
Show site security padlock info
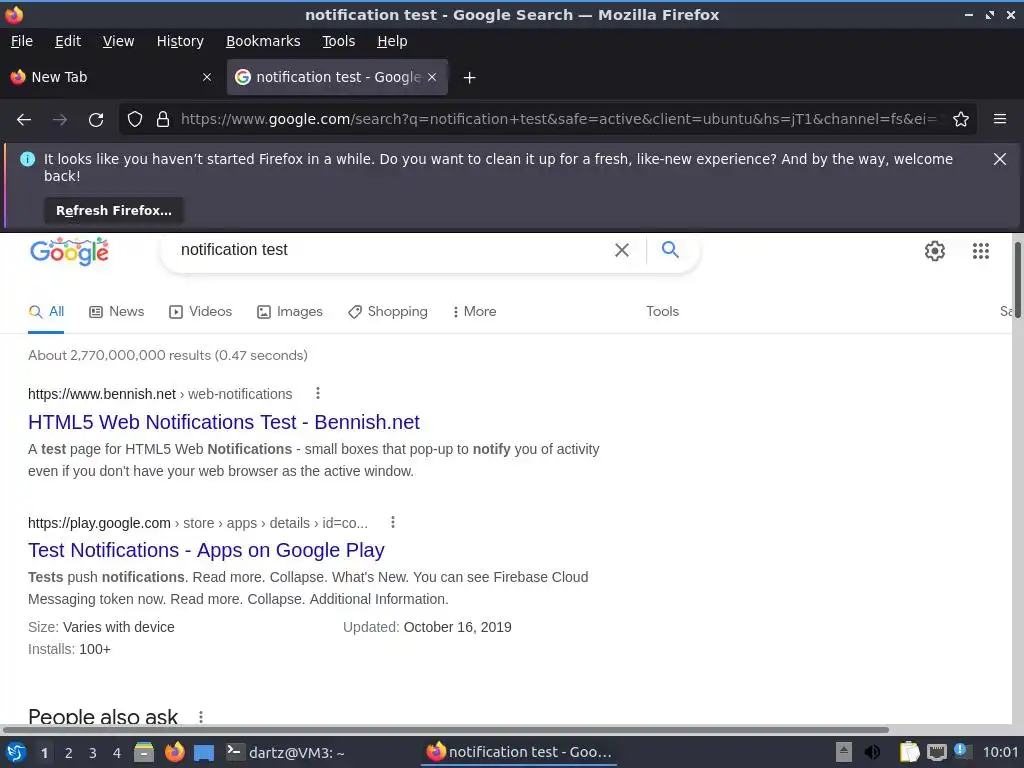click(x=163, y=120)
